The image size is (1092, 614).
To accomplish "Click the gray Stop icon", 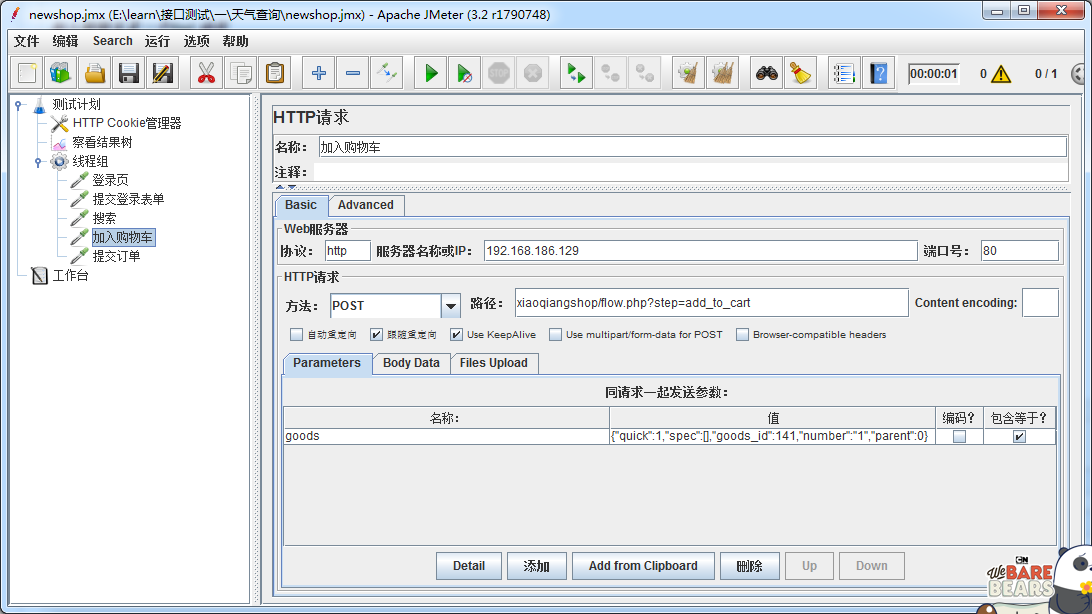I will click(499, 73).
